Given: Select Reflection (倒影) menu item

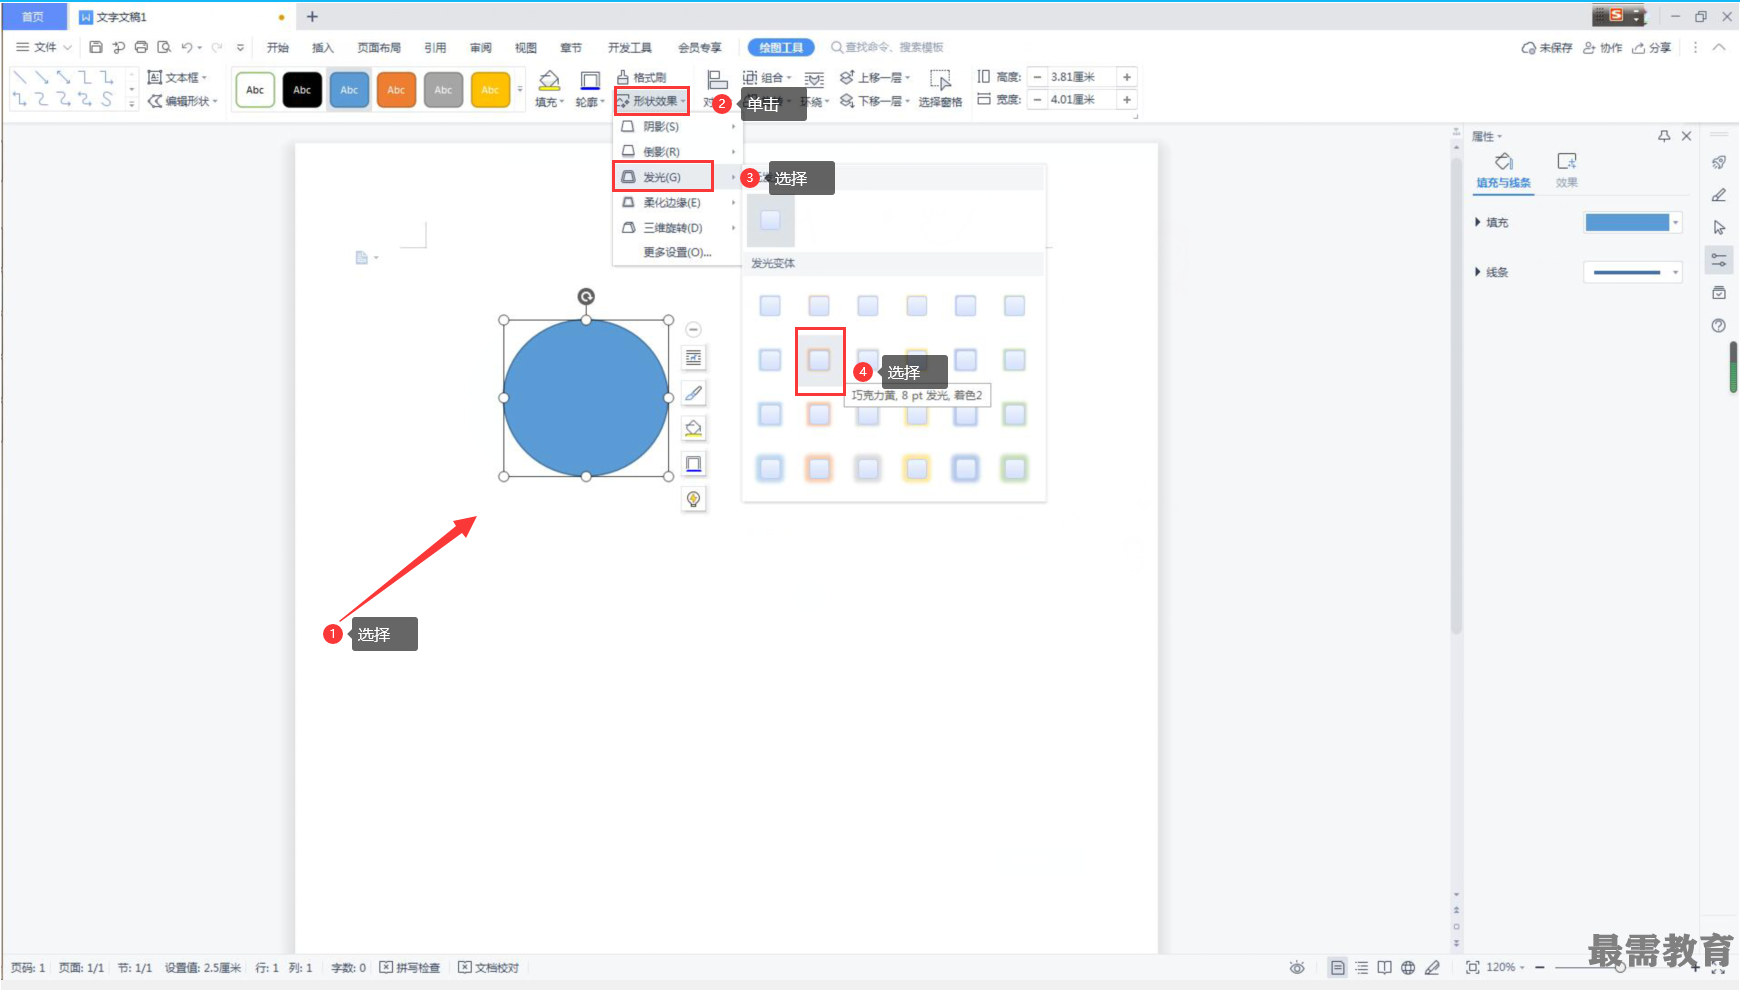Looking at the screenshot, I should pyautogui.click(x=677, y=151).
